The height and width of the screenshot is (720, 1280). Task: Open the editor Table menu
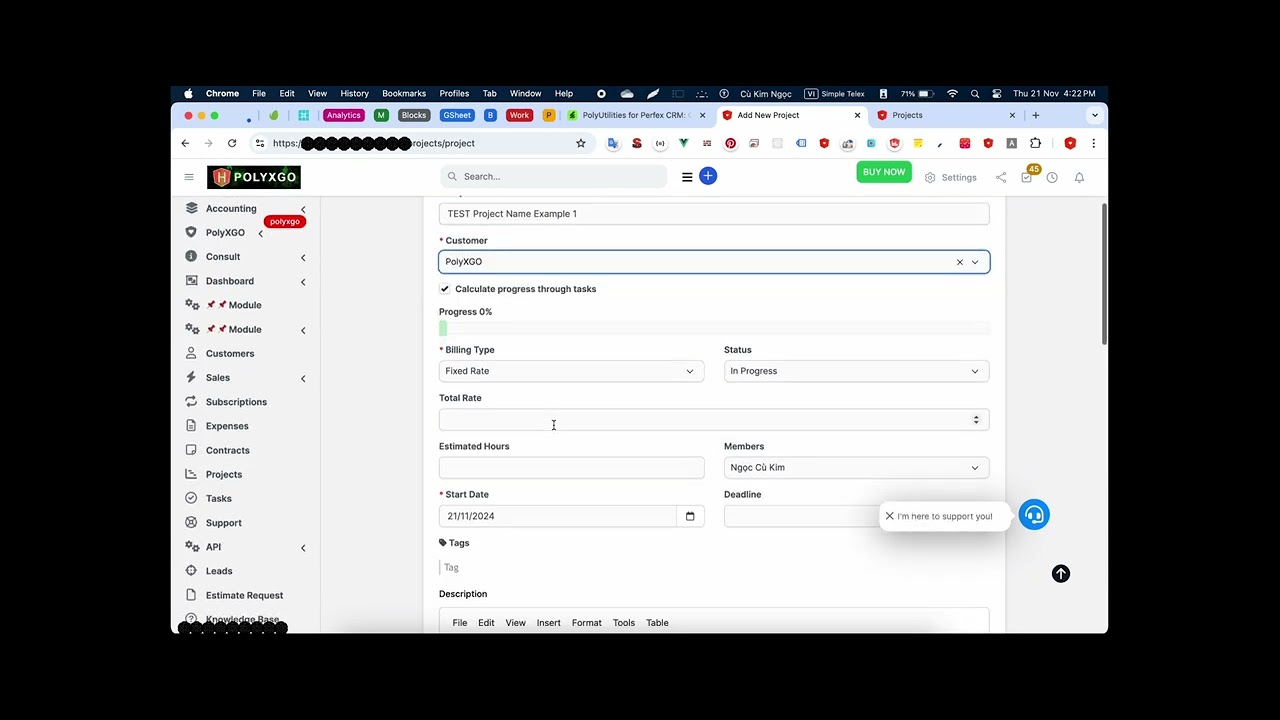pyautogui.click(x=657, y=623)
